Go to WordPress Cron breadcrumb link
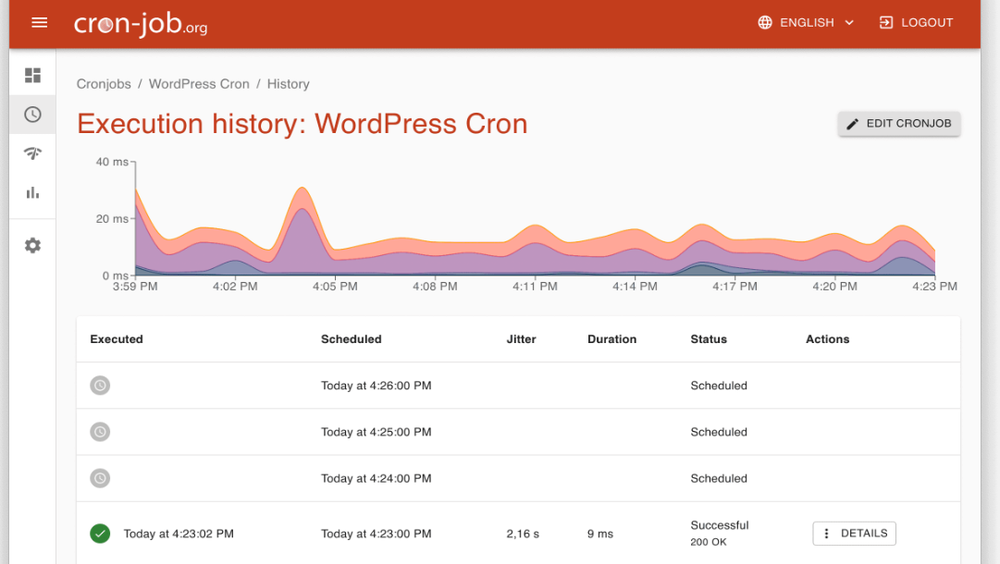 pos(199,84)
